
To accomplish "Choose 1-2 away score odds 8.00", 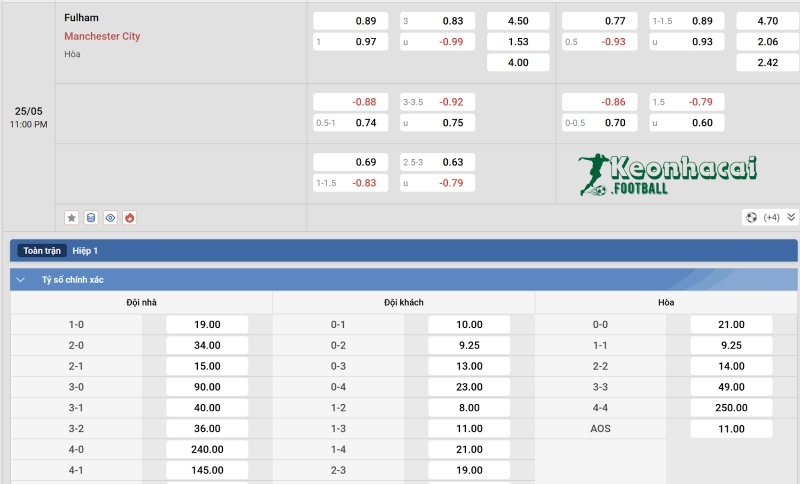I will click(x=469, y=408).
